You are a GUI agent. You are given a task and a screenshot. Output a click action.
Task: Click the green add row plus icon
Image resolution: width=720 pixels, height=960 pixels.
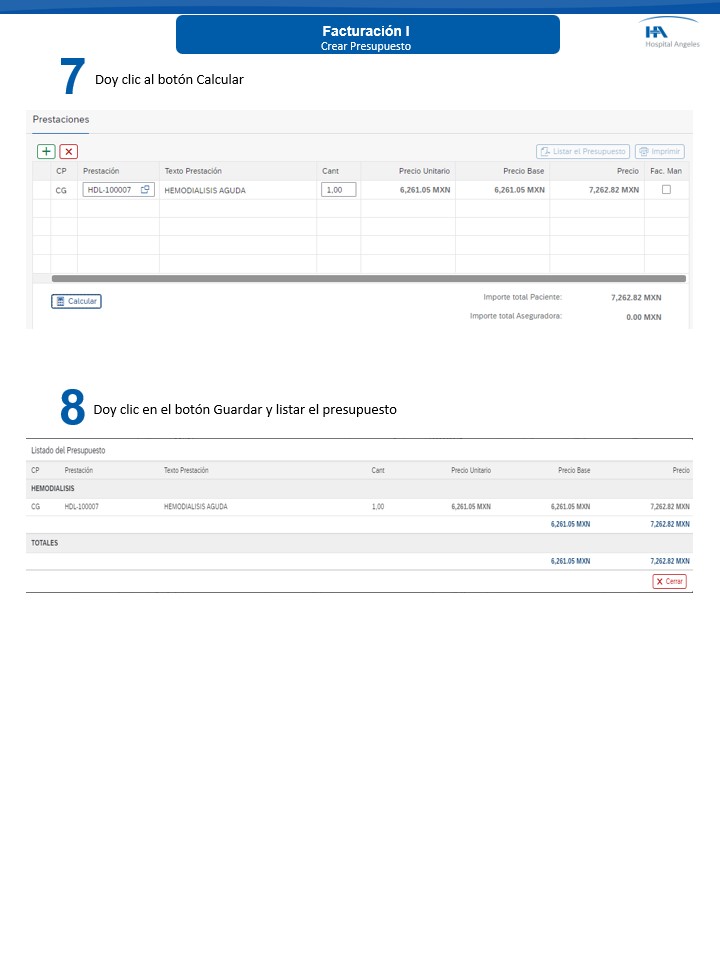point(46,151)
